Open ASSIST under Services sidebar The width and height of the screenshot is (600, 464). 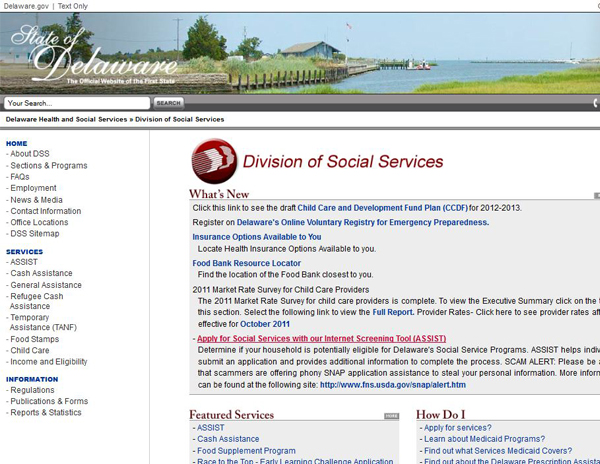(24, 262)
